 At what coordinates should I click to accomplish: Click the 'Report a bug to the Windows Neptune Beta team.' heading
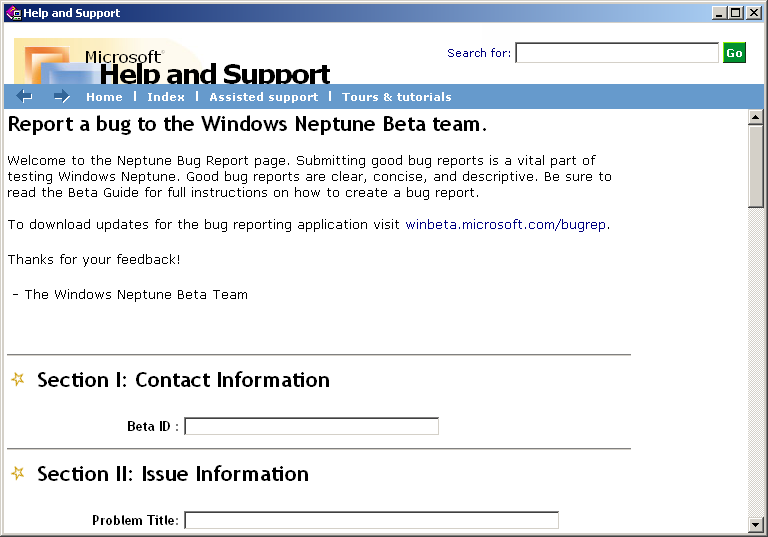(247, 124)
